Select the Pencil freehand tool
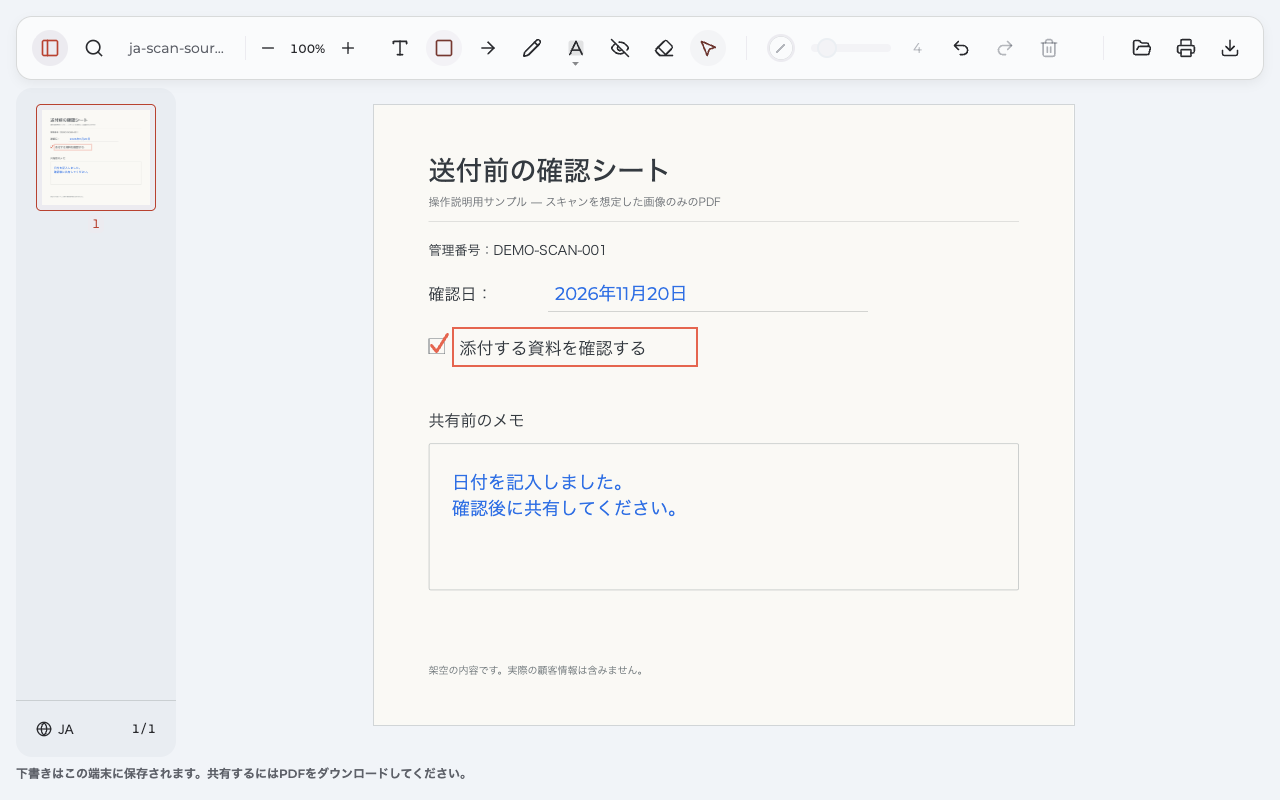 pyautogui.click(x=532, y=48)
